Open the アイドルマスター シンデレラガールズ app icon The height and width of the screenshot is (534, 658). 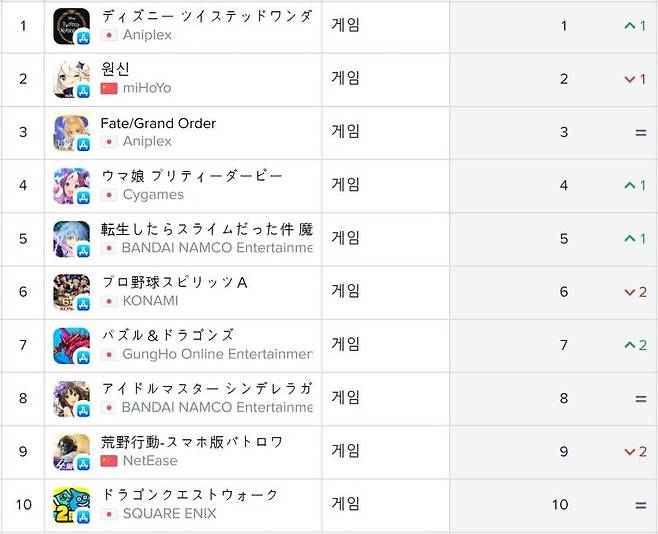(71, 398)
